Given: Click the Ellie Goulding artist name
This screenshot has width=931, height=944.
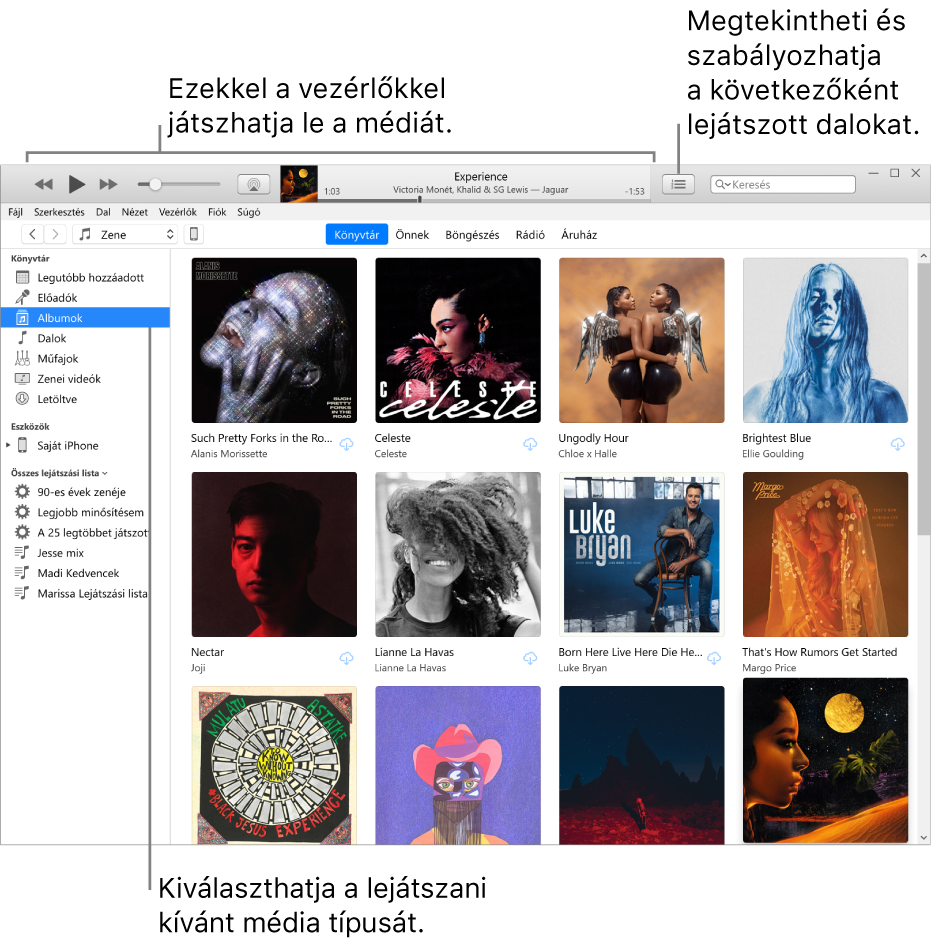Looking at the screenshot, I should pyautogui.click(x=773, y=454).
